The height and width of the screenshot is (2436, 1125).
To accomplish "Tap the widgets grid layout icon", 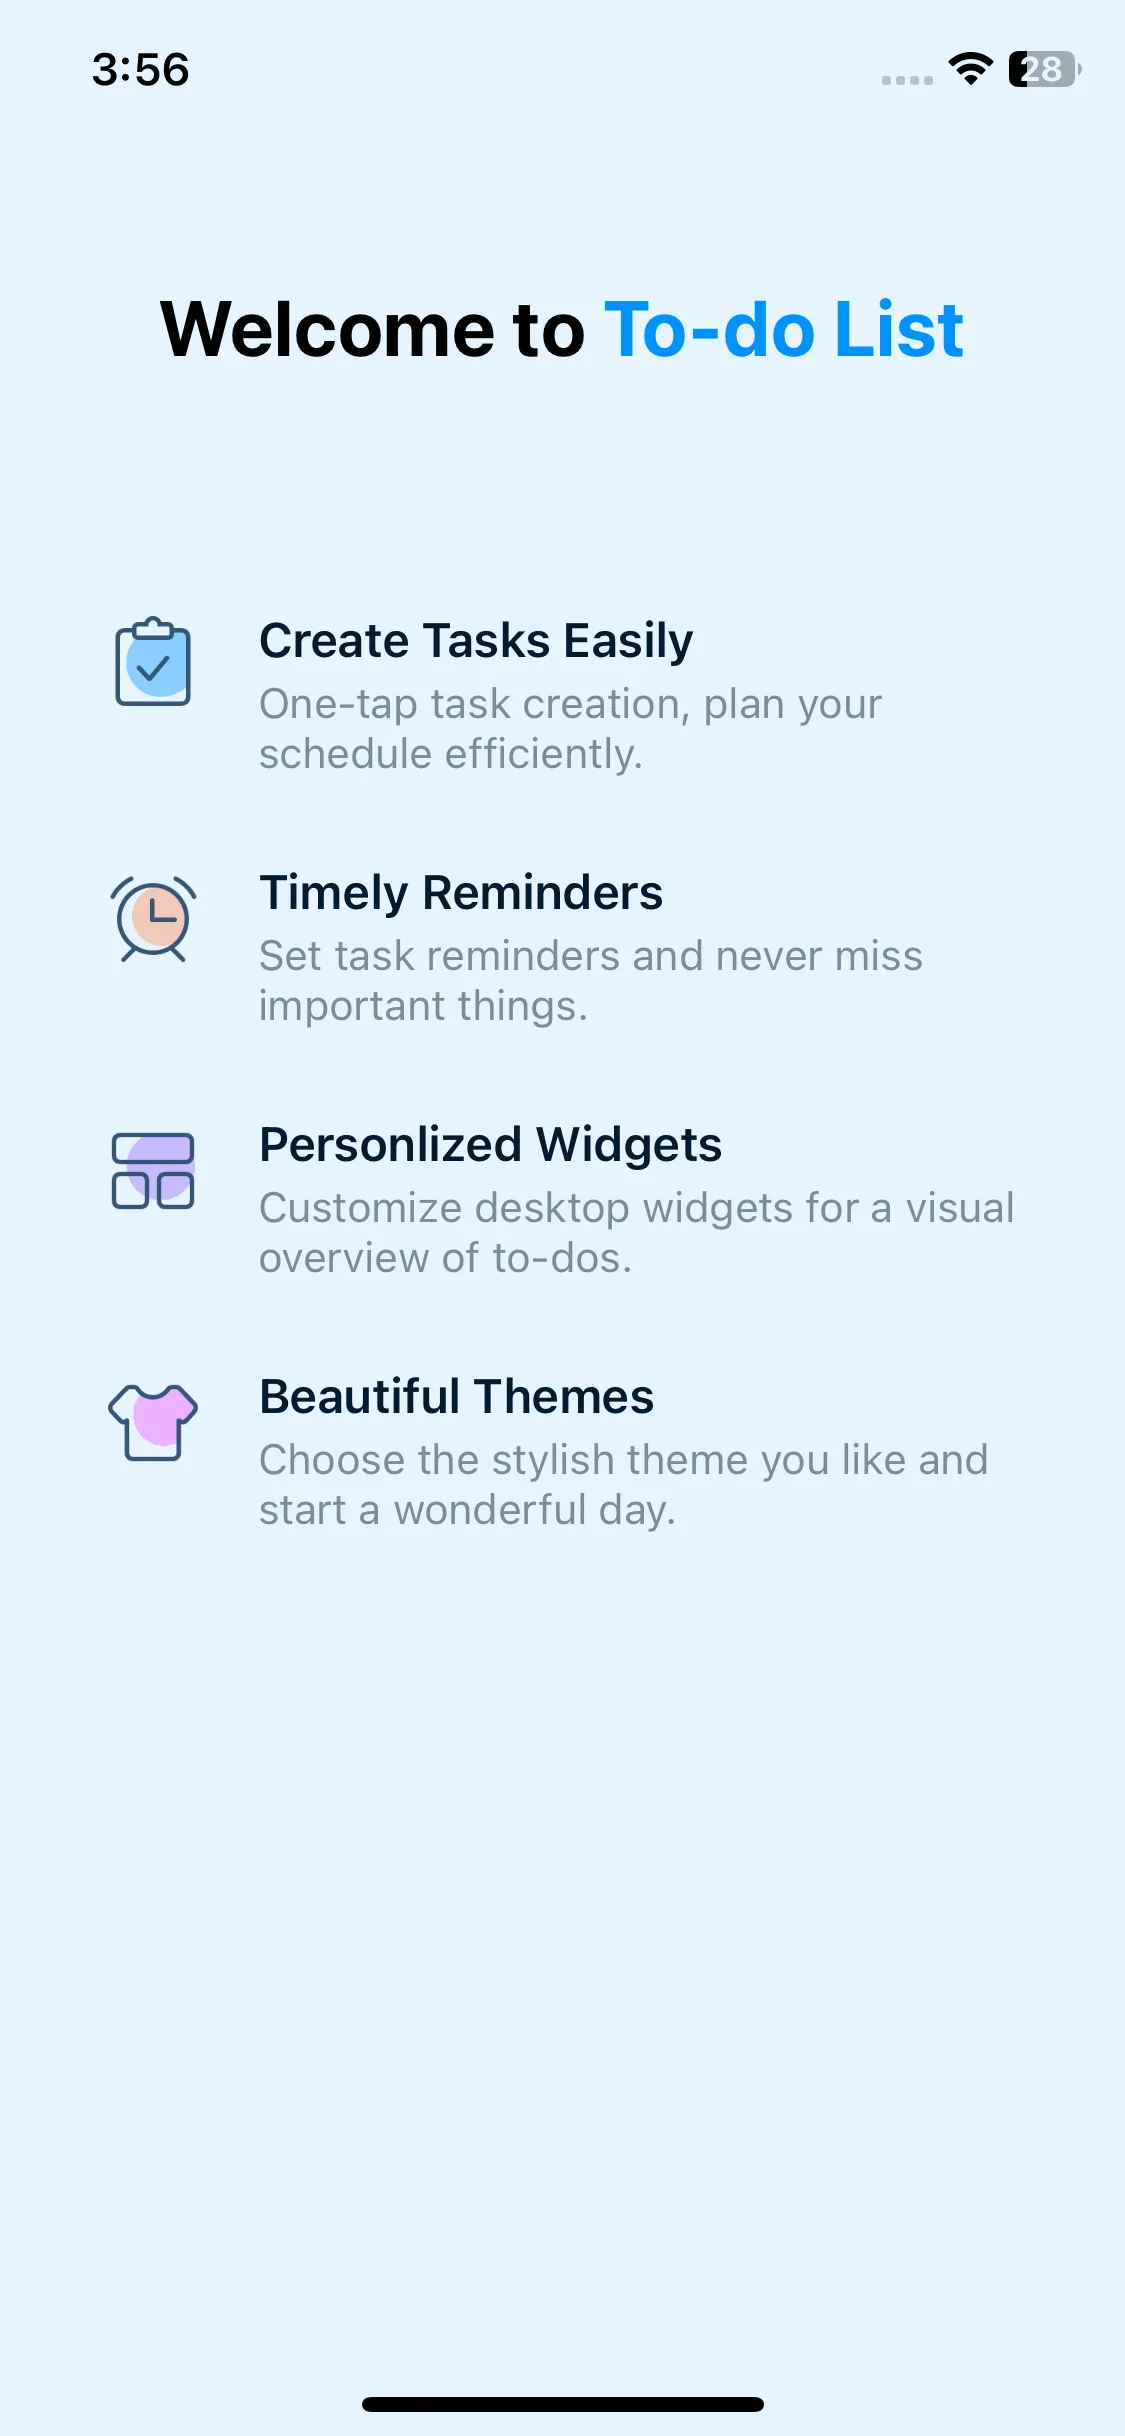I will point(153,1170).
